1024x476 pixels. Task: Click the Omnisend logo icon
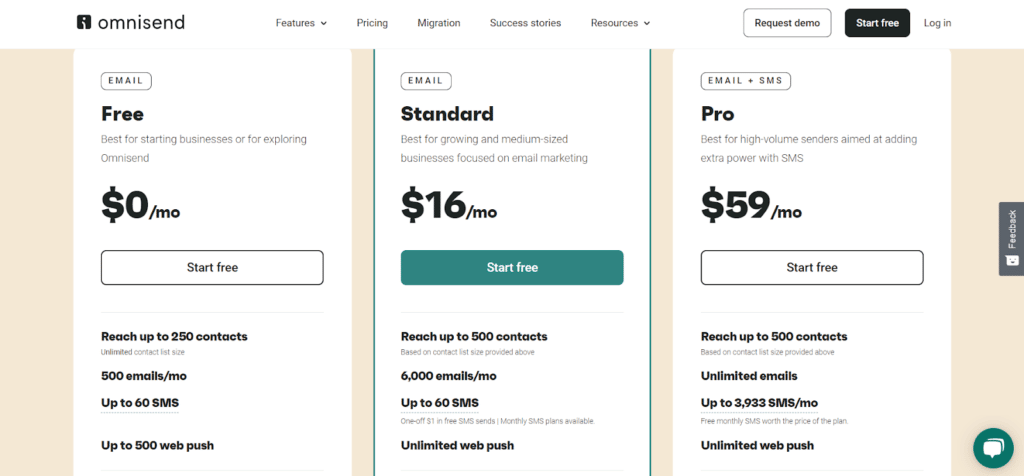(84, 23)
